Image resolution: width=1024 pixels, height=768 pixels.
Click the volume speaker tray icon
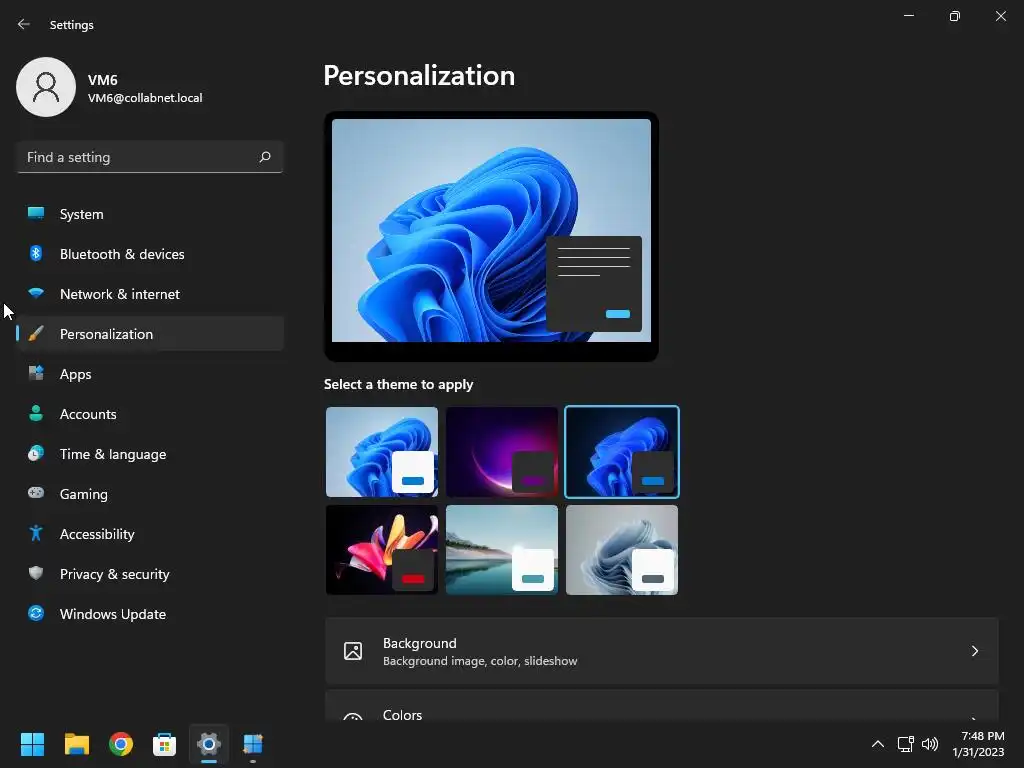pos(930,744)
